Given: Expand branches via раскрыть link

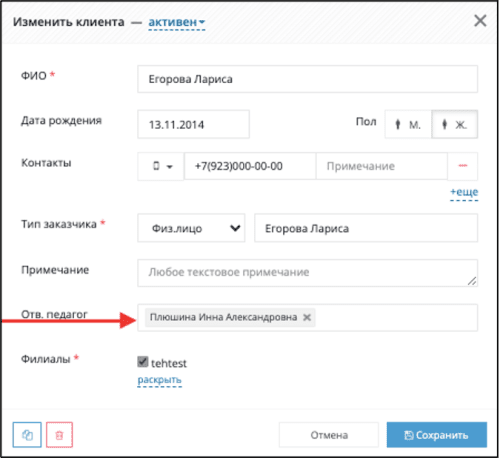Looking at the screenshot, I should [159, 380].
